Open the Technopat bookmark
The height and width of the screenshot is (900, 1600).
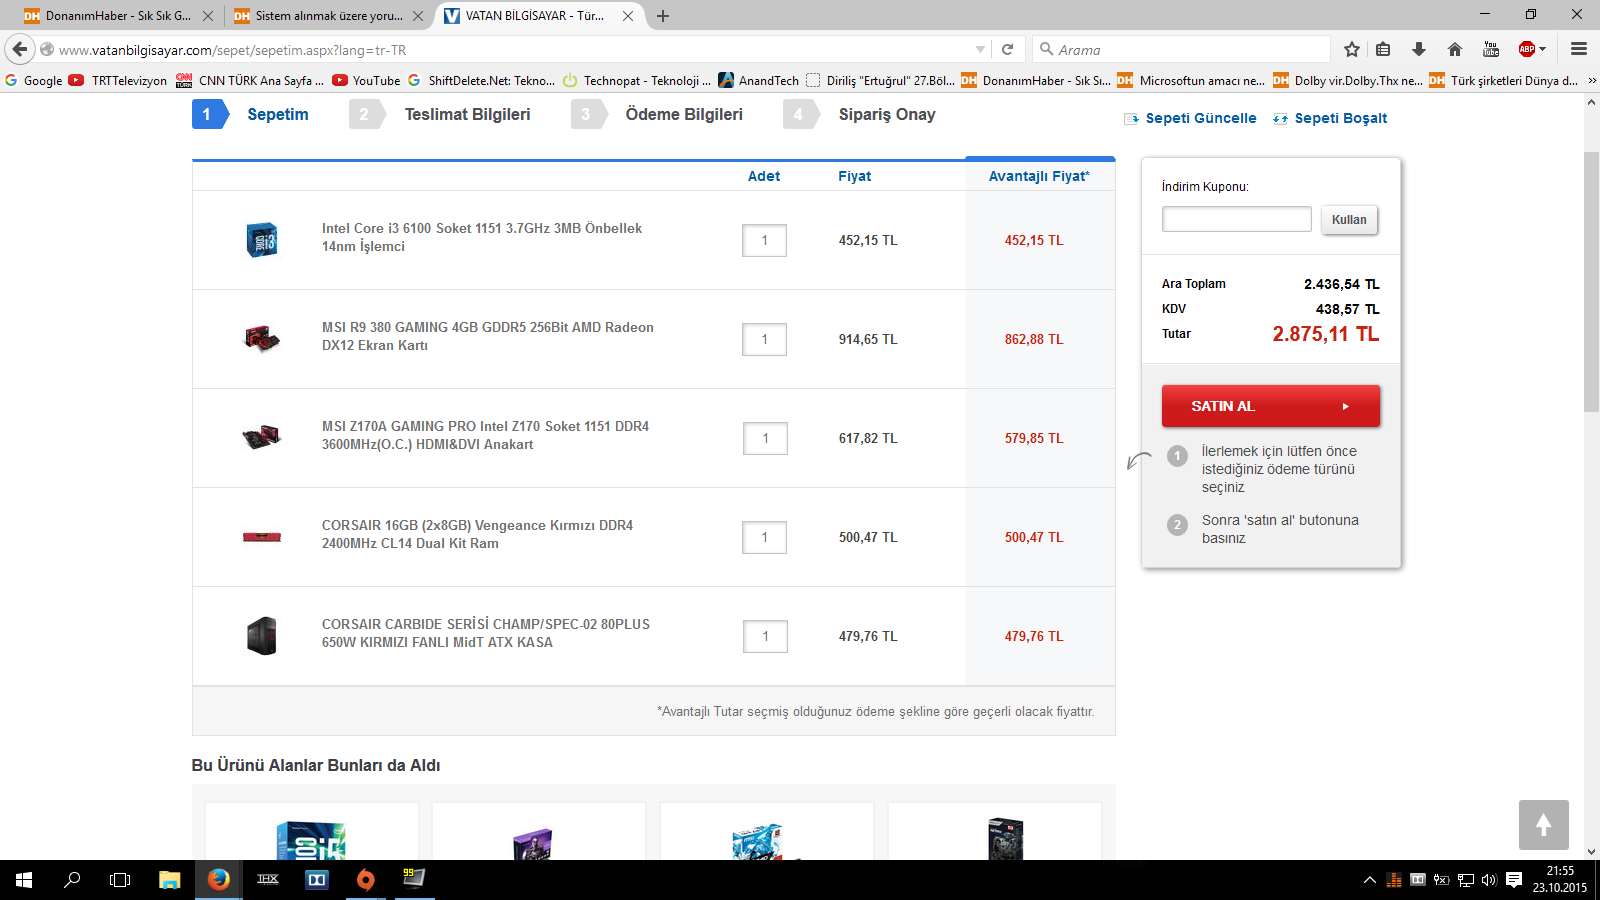[x=637, y=81]
